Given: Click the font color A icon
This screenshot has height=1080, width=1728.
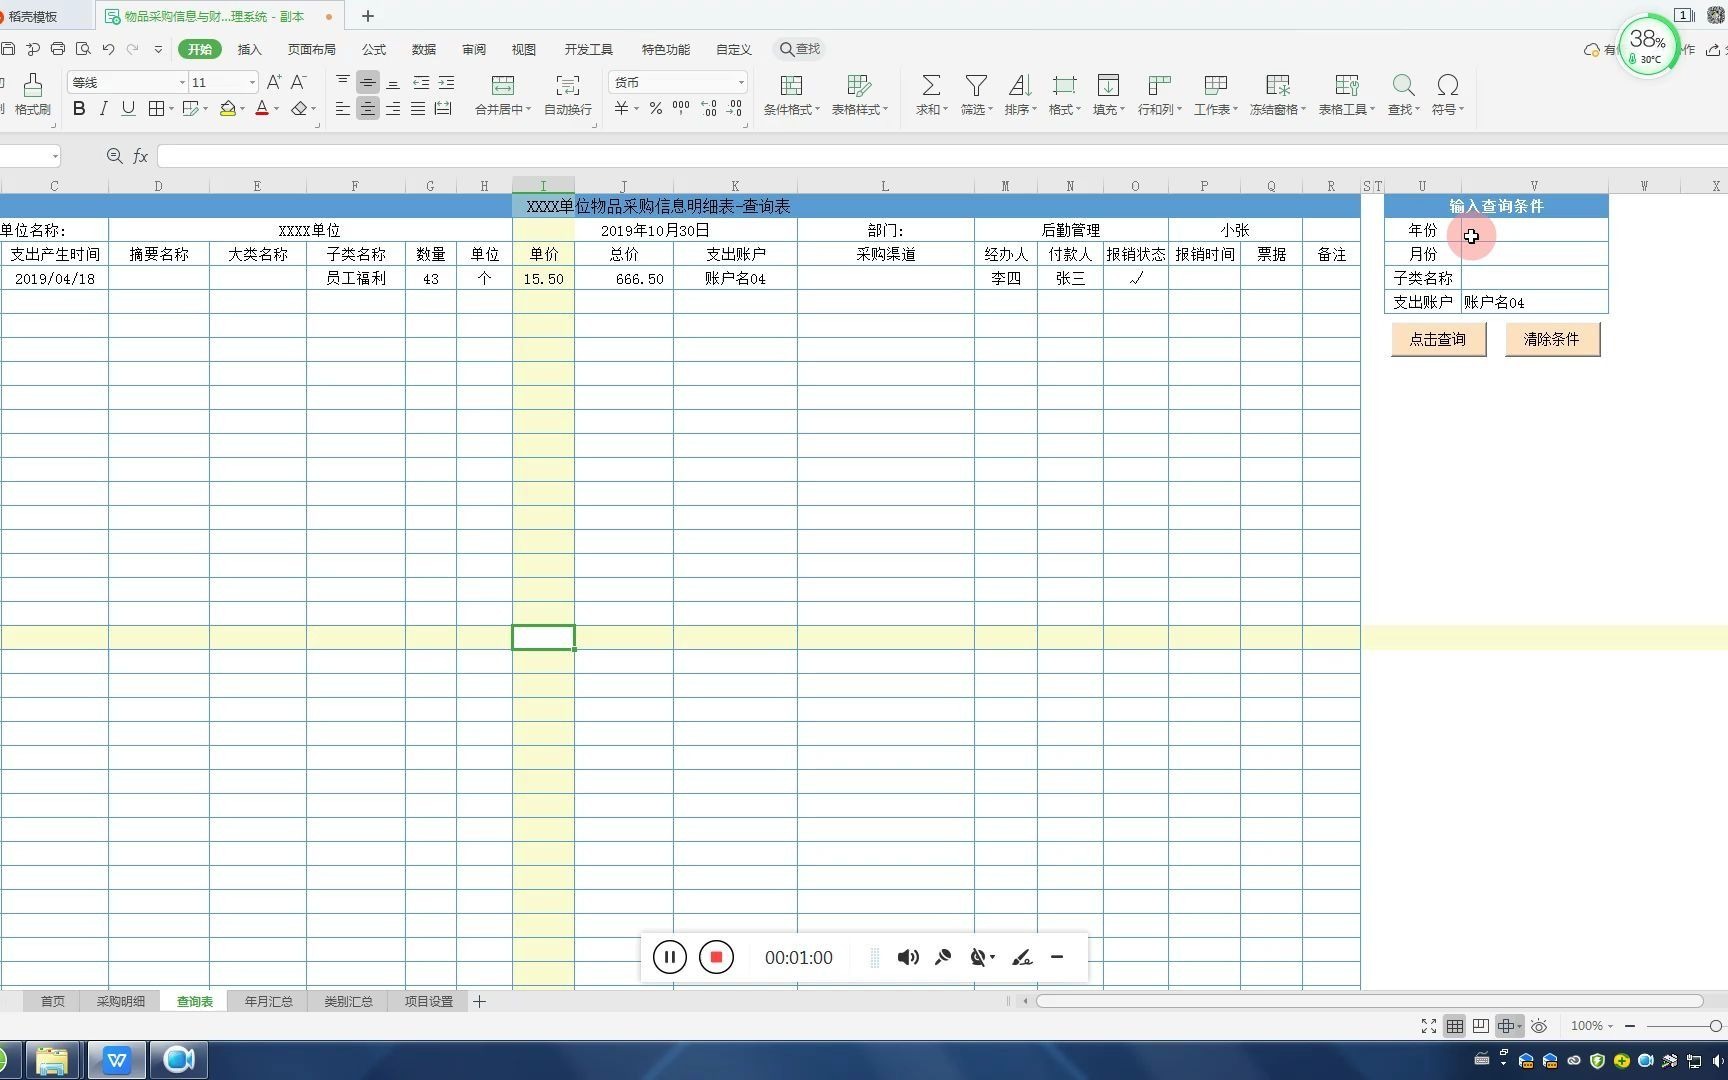Looking at the screenshot, I should pyautogui.click(x=262, y=109).
